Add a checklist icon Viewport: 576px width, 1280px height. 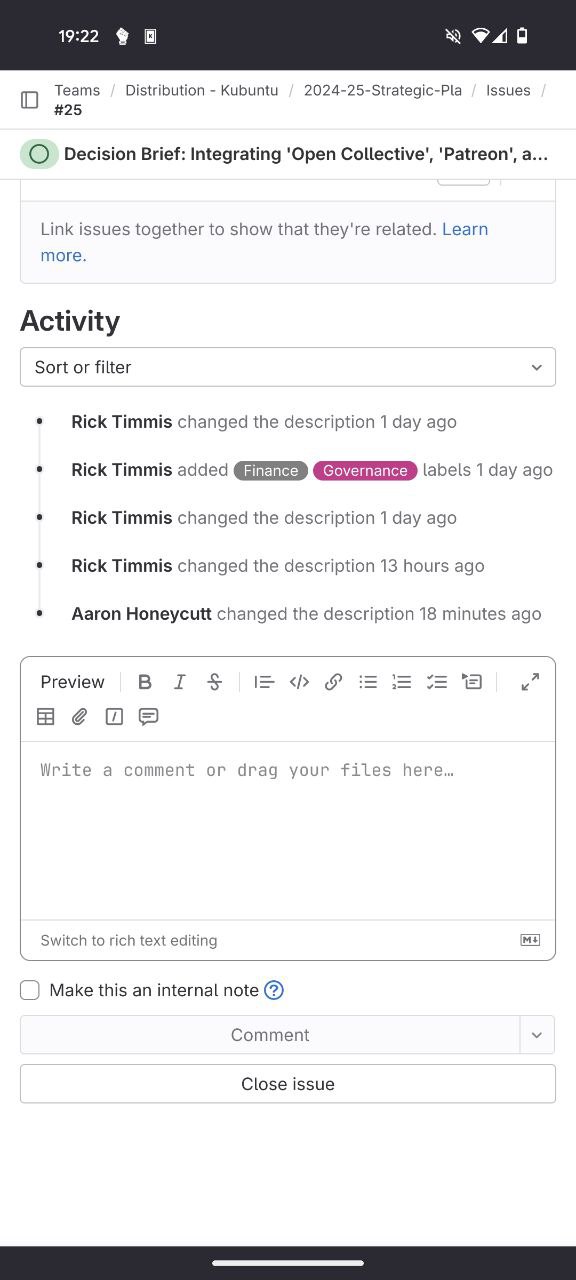pyautogui.click(x=437, y=682)
